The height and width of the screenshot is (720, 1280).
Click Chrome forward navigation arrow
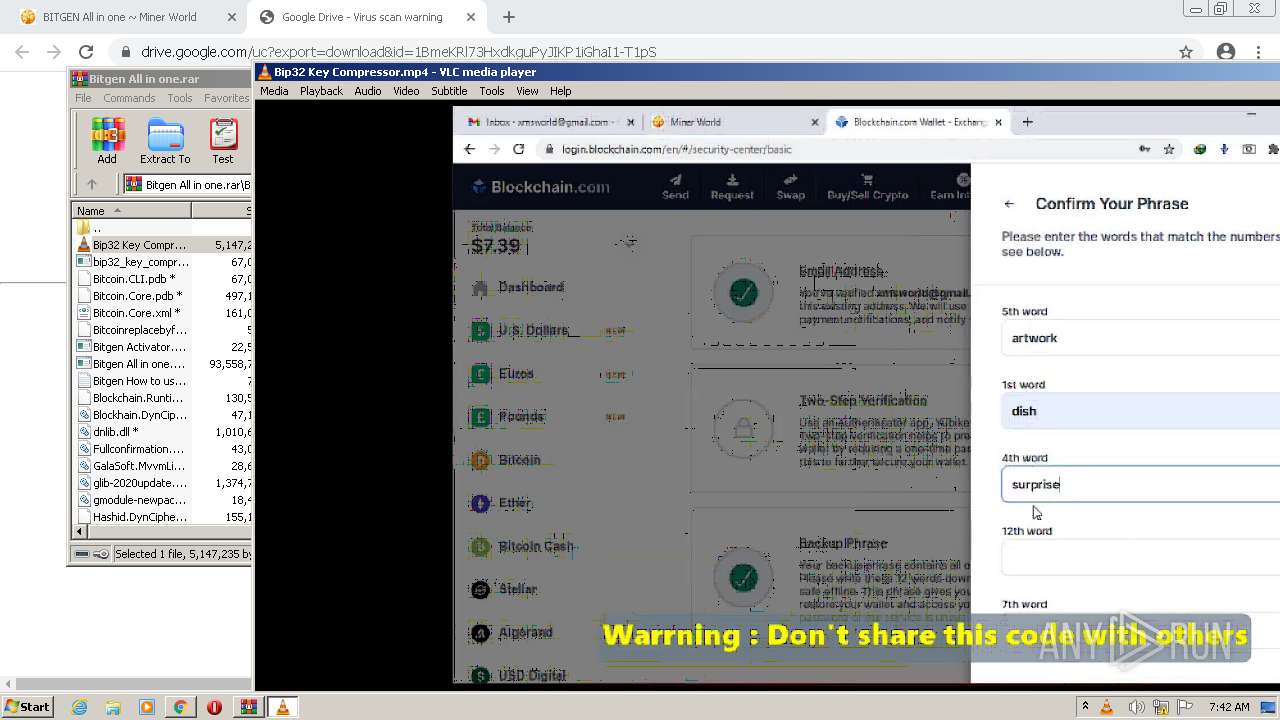54,52
